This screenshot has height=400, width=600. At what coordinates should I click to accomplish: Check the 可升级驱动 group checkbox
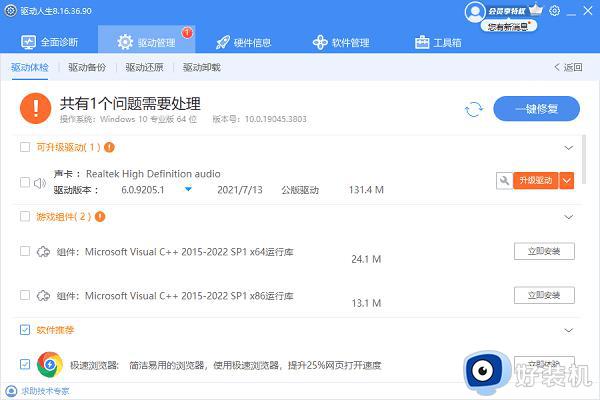[25, 147]
